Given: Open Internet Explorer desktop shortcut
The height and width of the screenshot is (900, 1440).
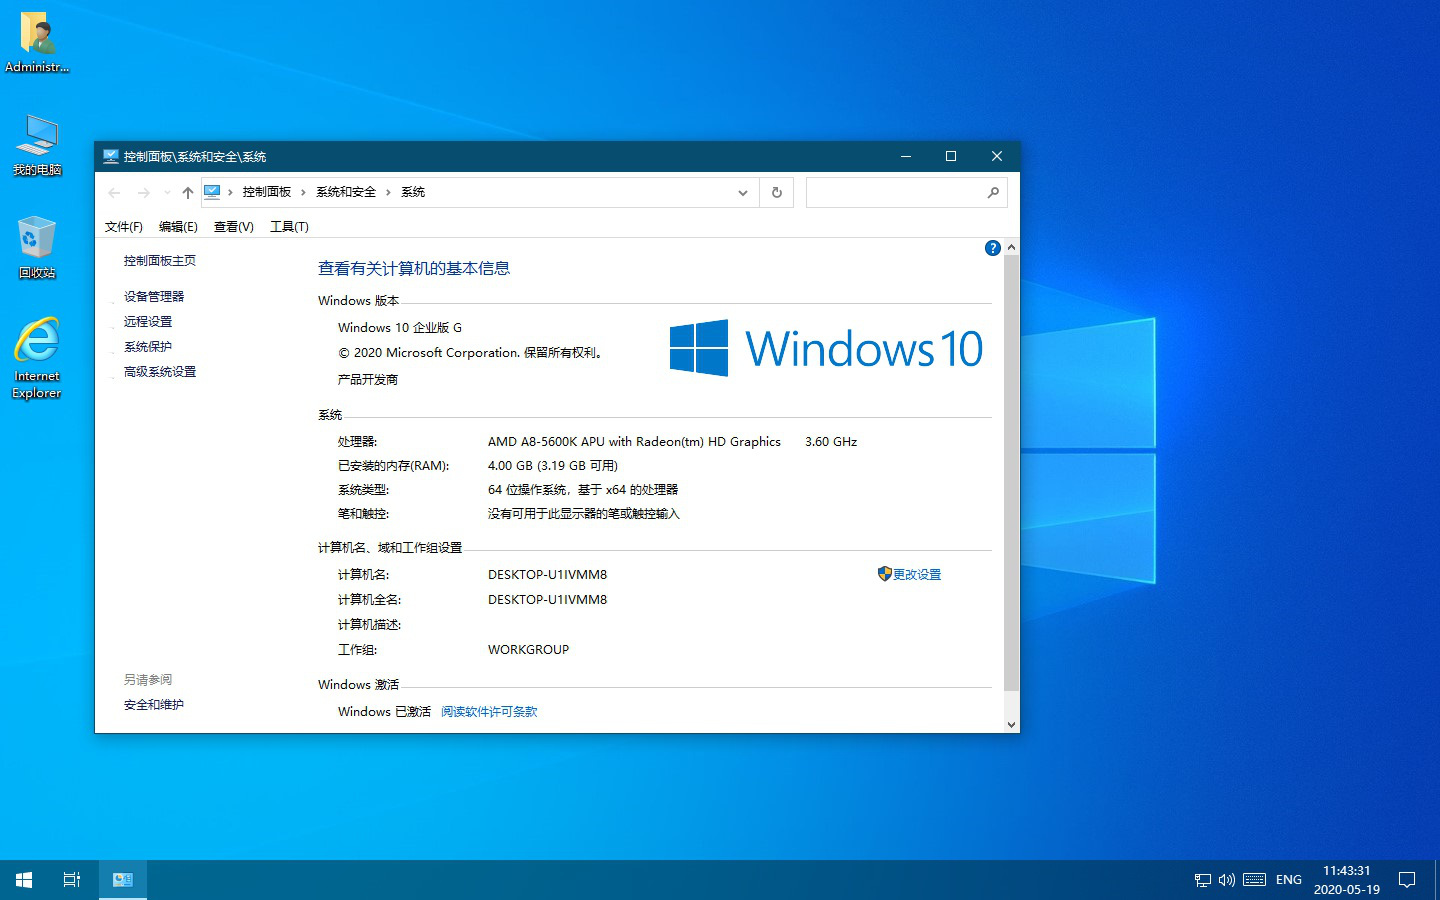Looking at the screenshot, I should [37, 357].
